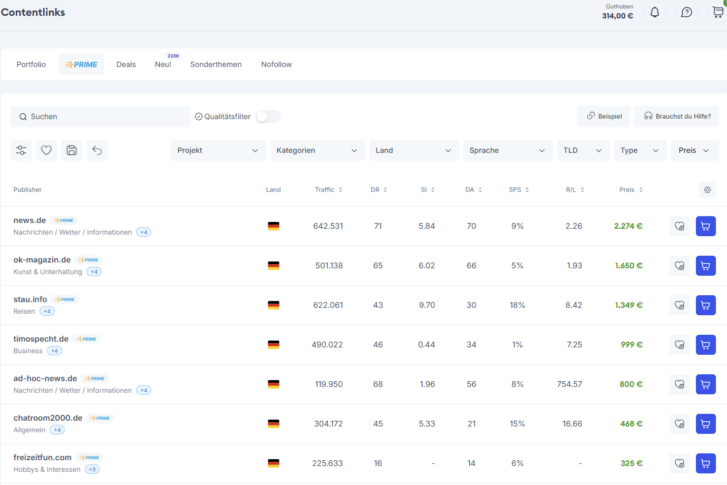The width and height of the screenshot is (727, 485).
Task: Click into the Suchen search field
Action: tap(100, 116)
